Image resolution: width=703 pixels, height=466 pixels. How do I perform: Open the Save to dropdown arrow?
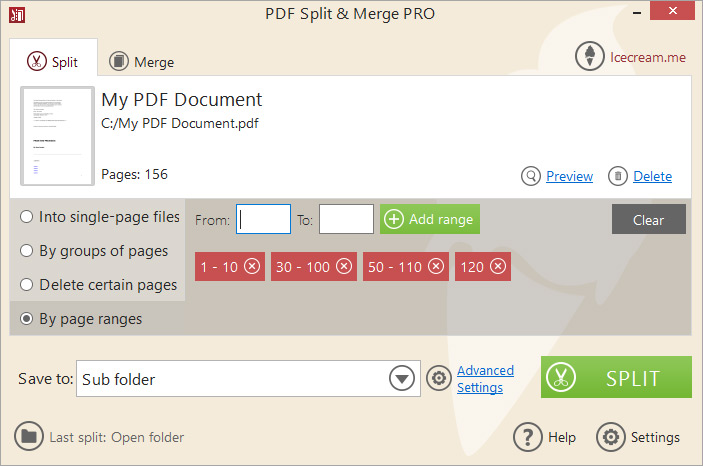402,379
